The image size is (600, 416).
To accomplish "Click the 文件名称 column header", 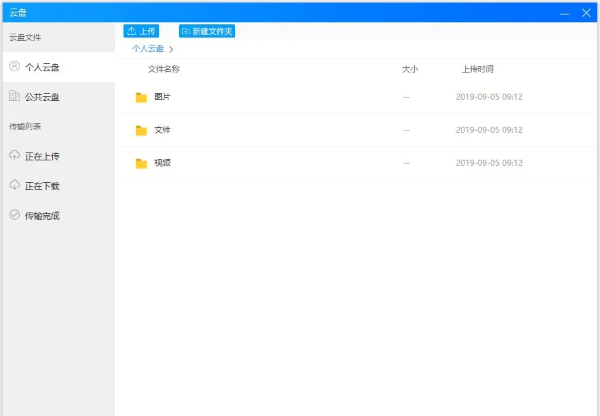I will [x=164, y=69].
